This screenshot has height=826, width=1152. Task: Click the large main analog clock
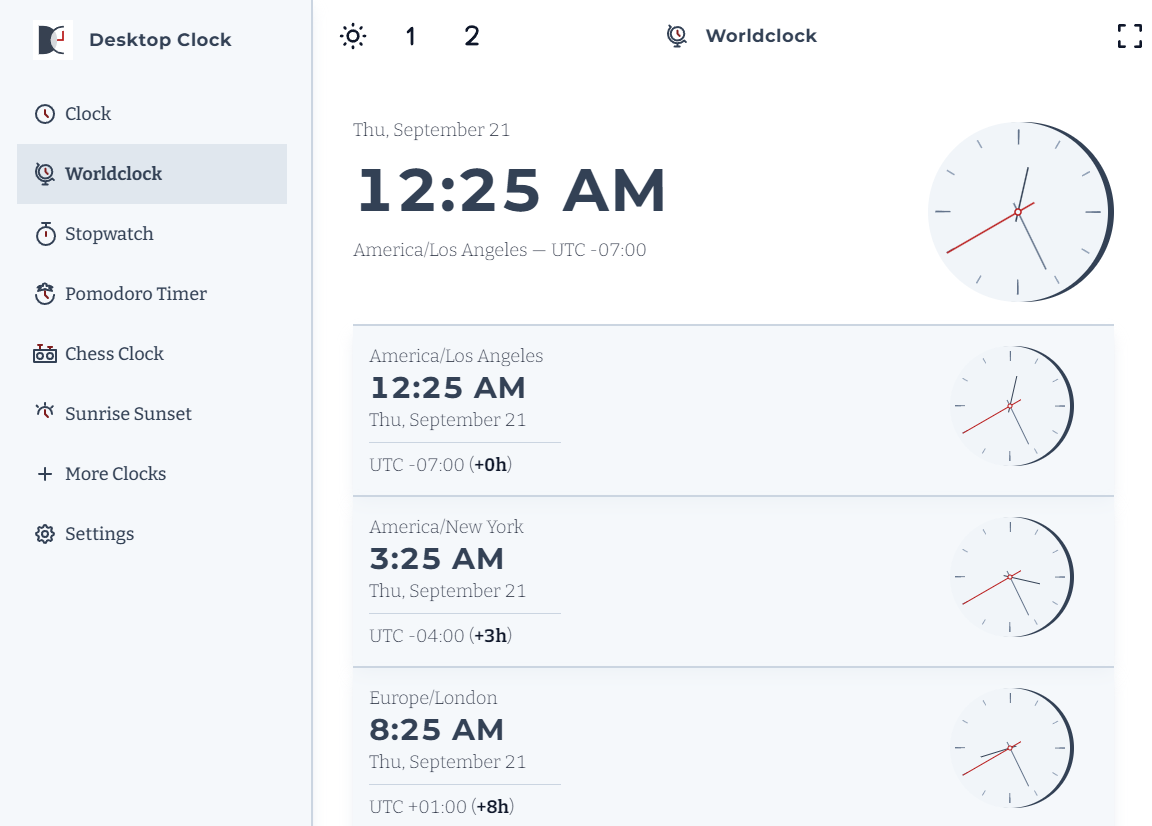pyautogui.click(x=1020, y=212)
